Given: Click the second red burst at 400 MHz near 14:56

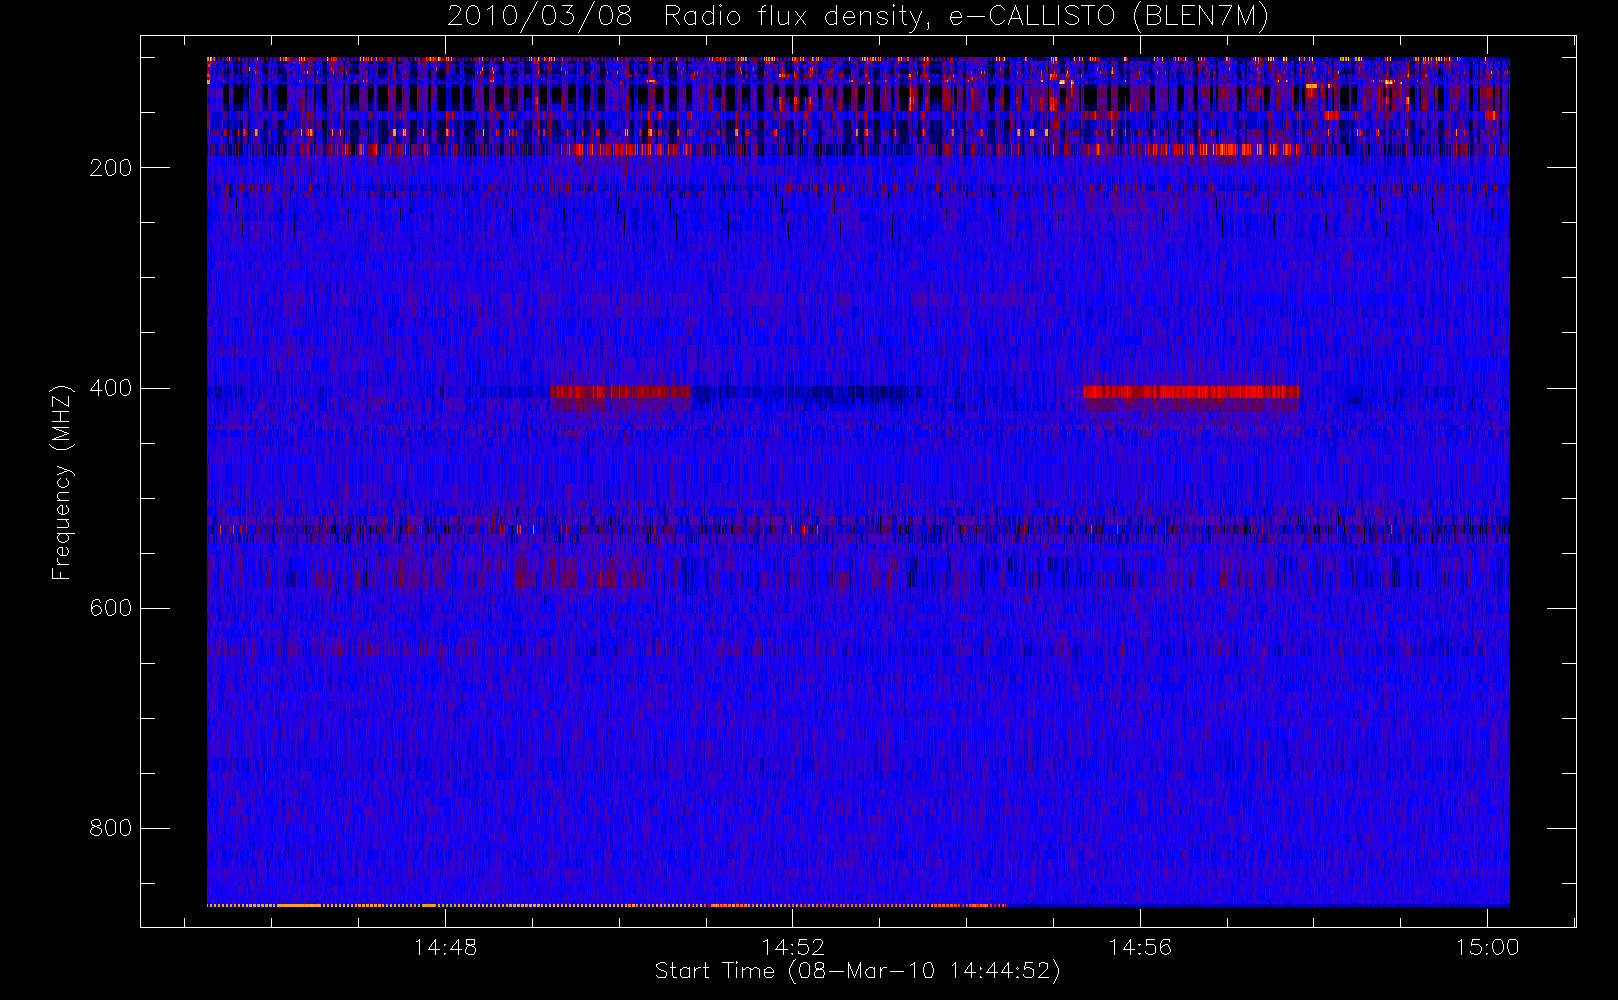Looking at the screenshot, I should click(x=1191, y=392).
